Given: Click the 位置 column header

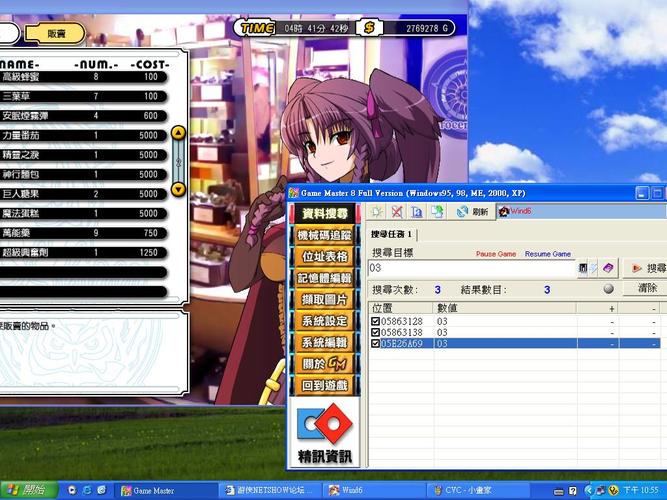Looking at the screenshot, I should click(x=401, y=308).
